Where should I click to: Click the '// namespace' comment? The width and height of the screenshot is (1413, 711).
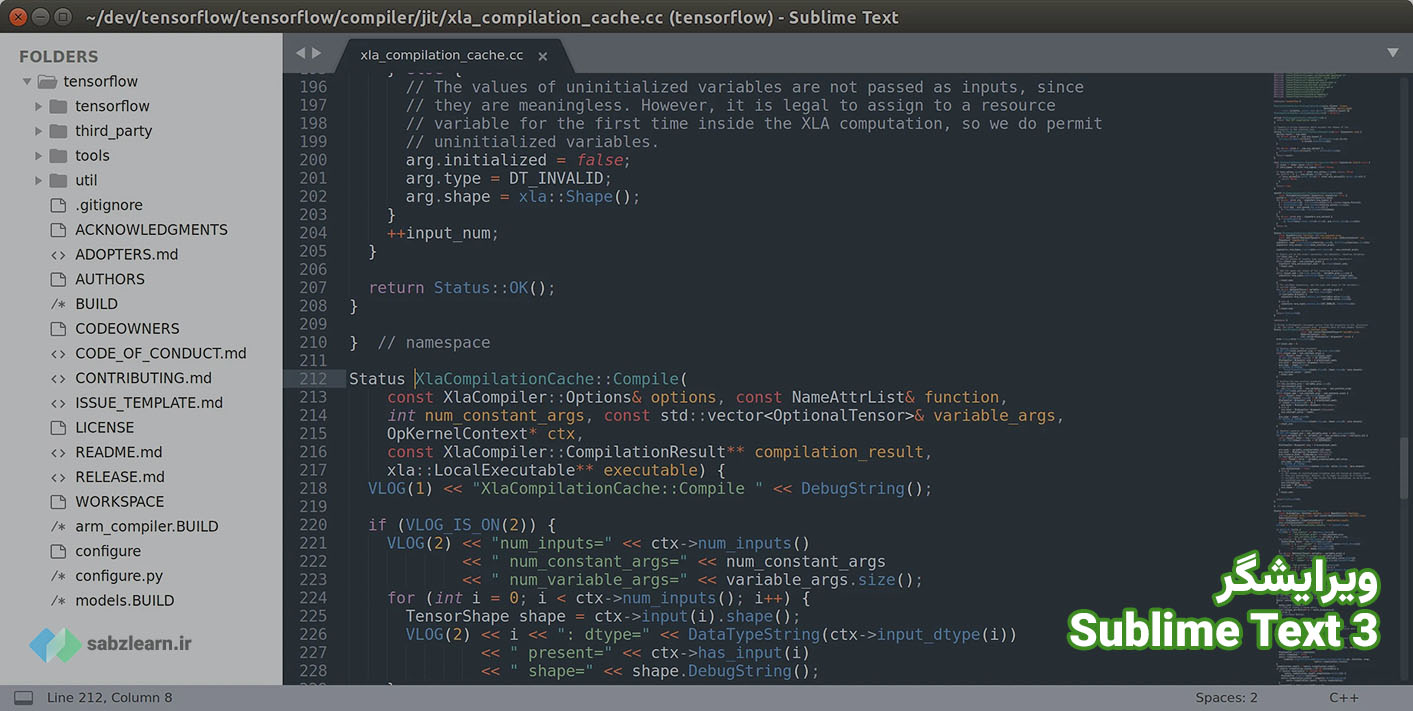[434, 343]
